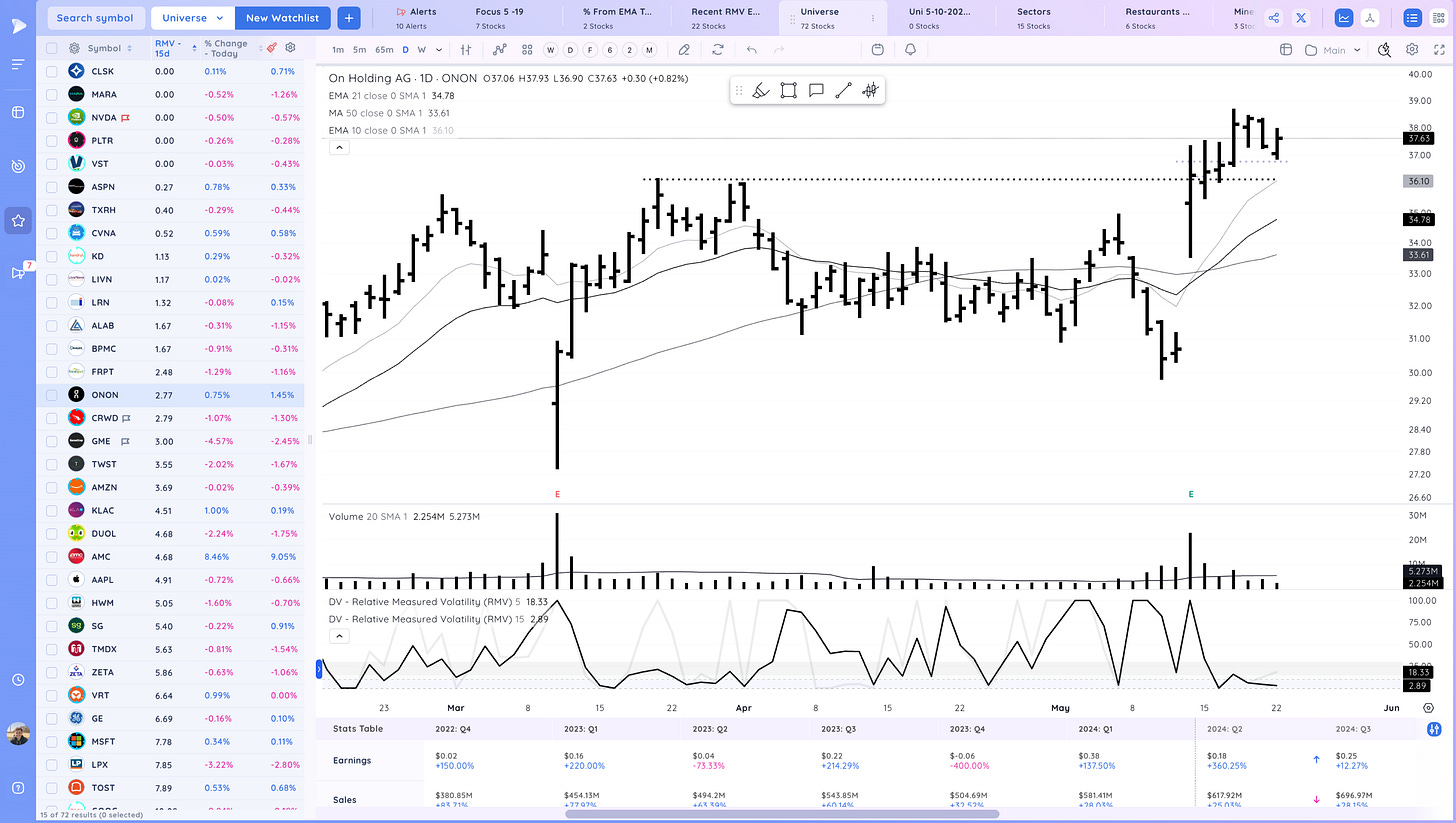The width and height of the screenshot is (1456, 823).
Task: Tick the checkbox for ONON
Action: click(x=51, y=395)
